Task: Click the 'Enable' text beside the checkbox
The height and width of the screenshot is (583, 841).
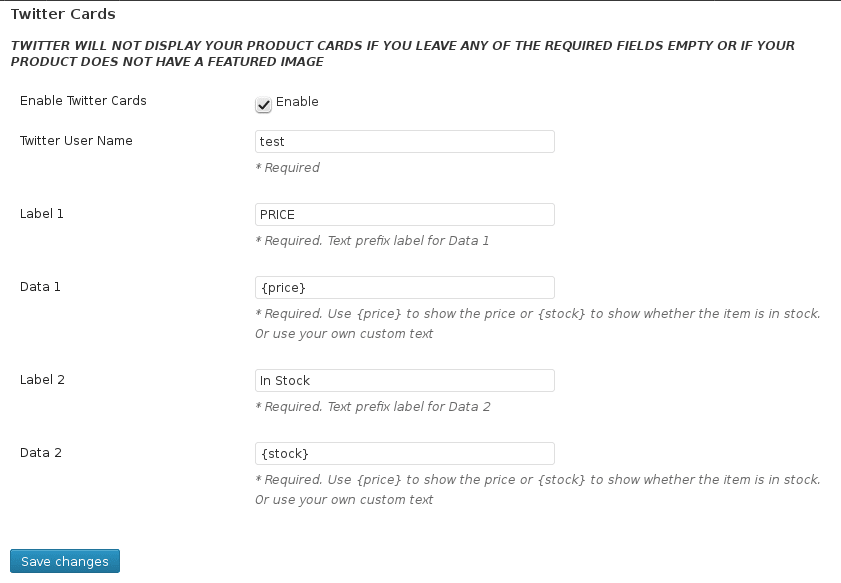Action: pos(297,102)
